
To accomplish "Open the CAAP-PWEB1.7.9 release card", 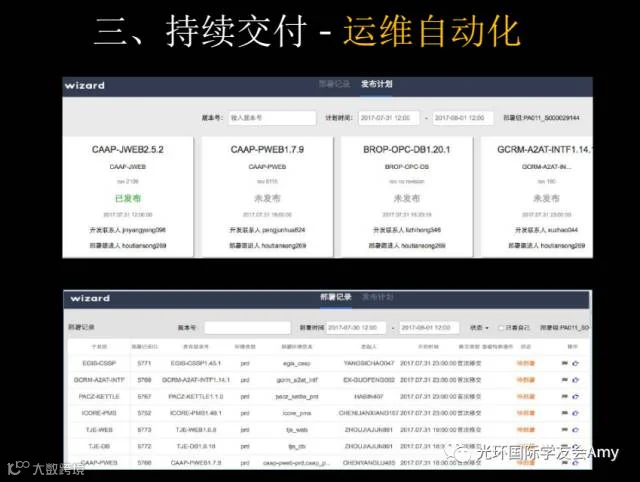I will click(267, 197).
